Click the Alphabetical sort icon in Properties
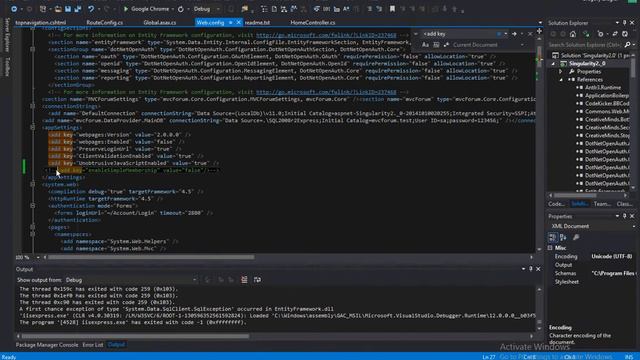Viewport: 640px width, 360px height. pyautogui.click(x=563, y=237)
